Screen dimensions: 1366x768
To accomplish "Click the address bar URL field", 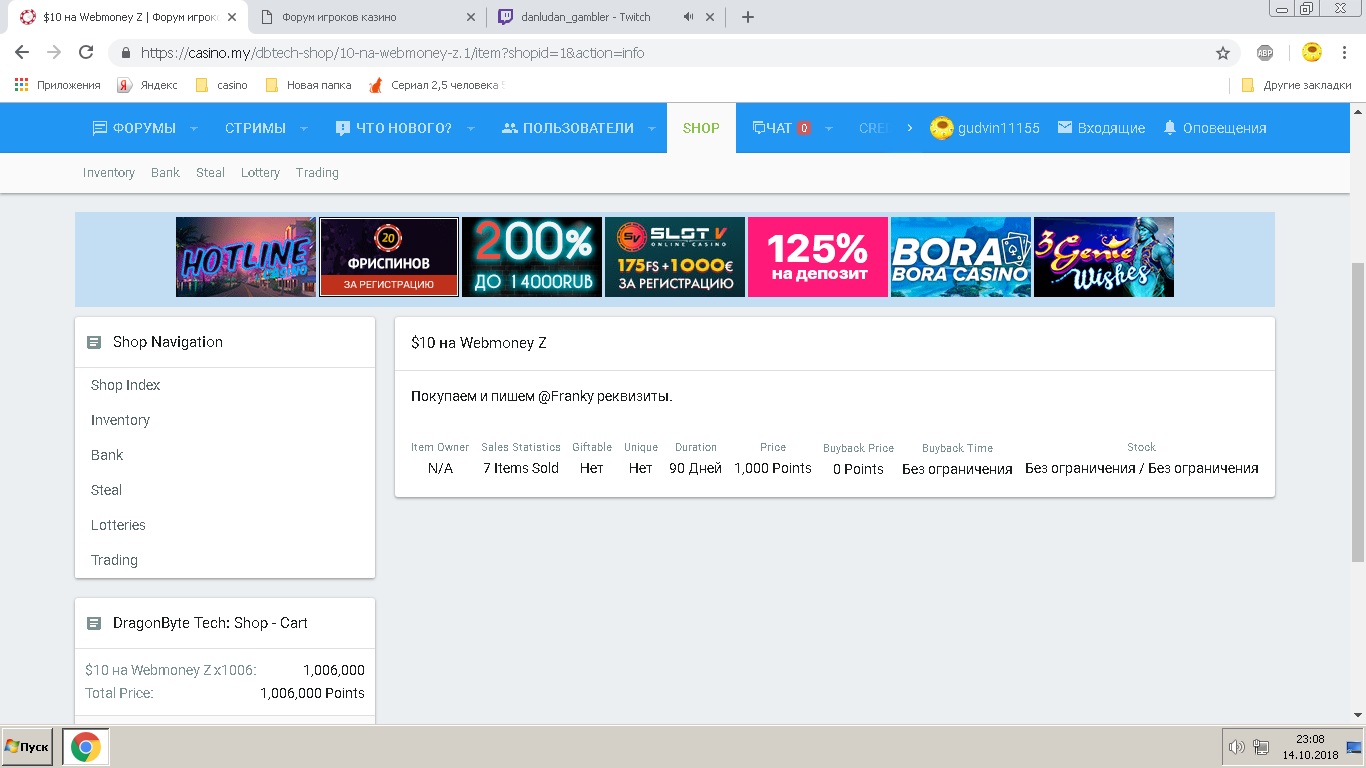I will pos(660,53).
